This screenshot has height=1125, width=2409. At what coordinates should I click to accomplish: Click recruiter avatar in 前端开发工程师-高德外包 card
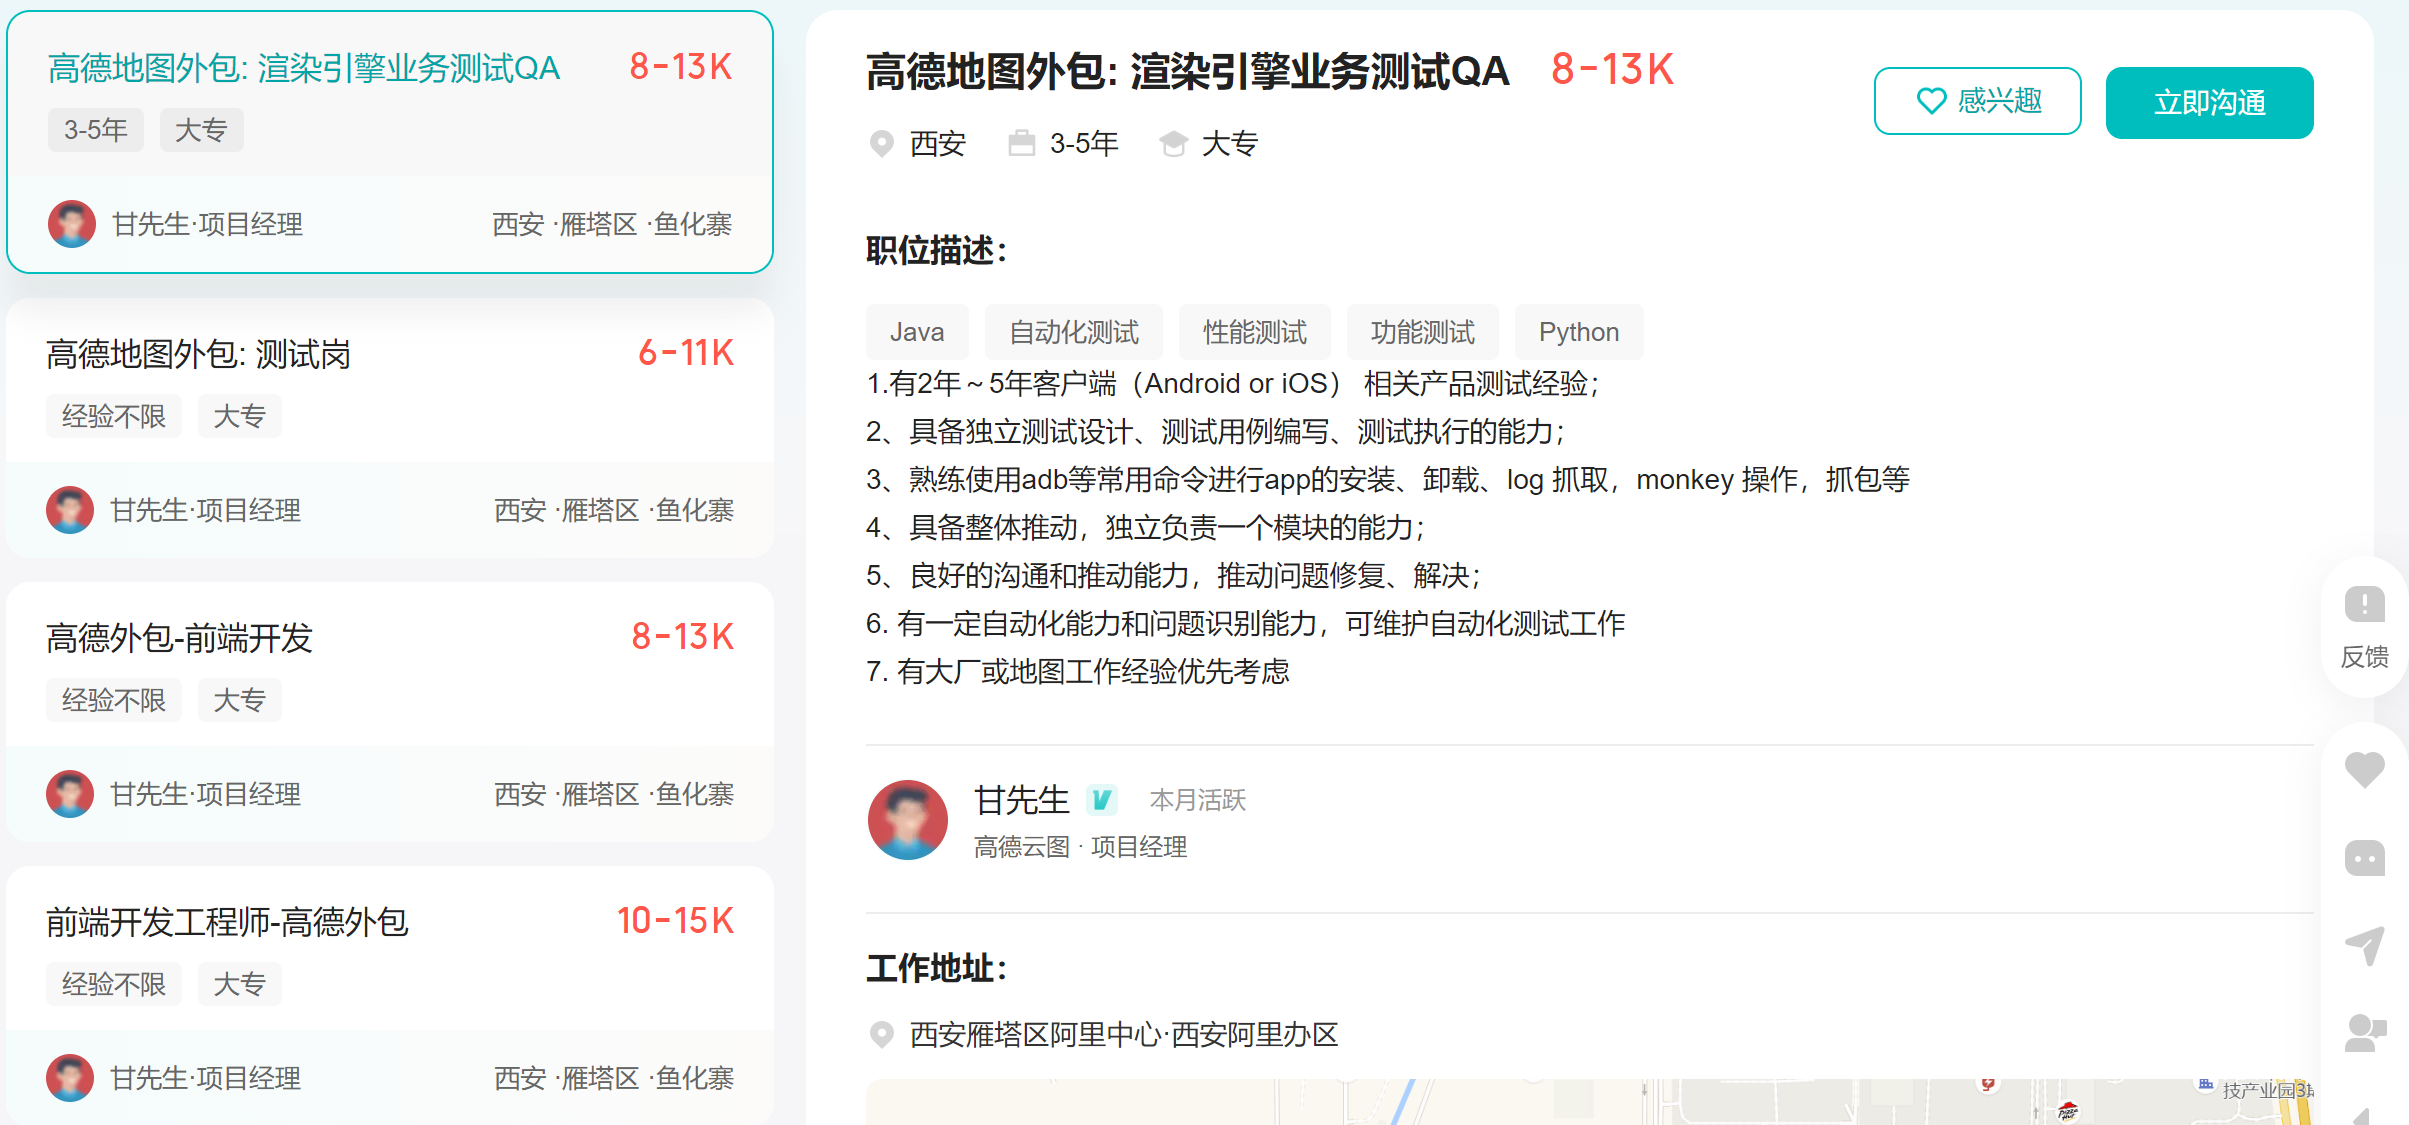click(70, 1078)
